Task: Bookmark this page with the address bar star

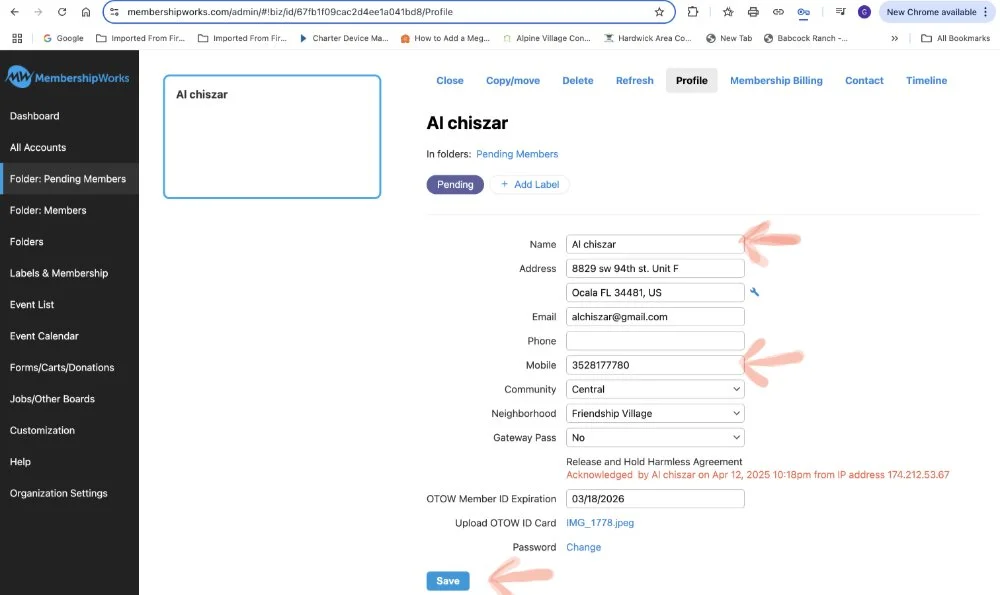Action: tap(659, 11)
